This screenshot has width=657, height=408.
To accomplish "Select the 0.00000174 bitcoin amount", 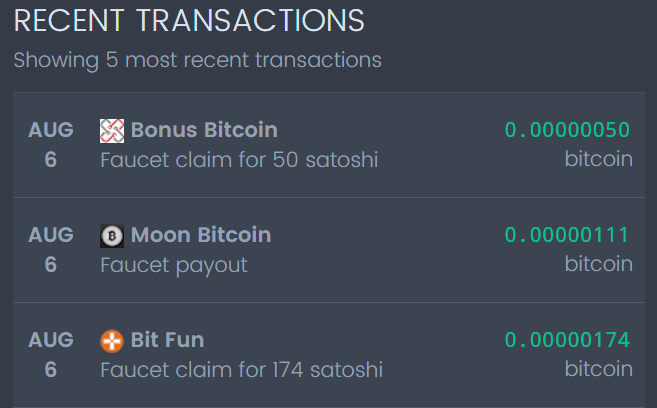I will click(567, 340).
